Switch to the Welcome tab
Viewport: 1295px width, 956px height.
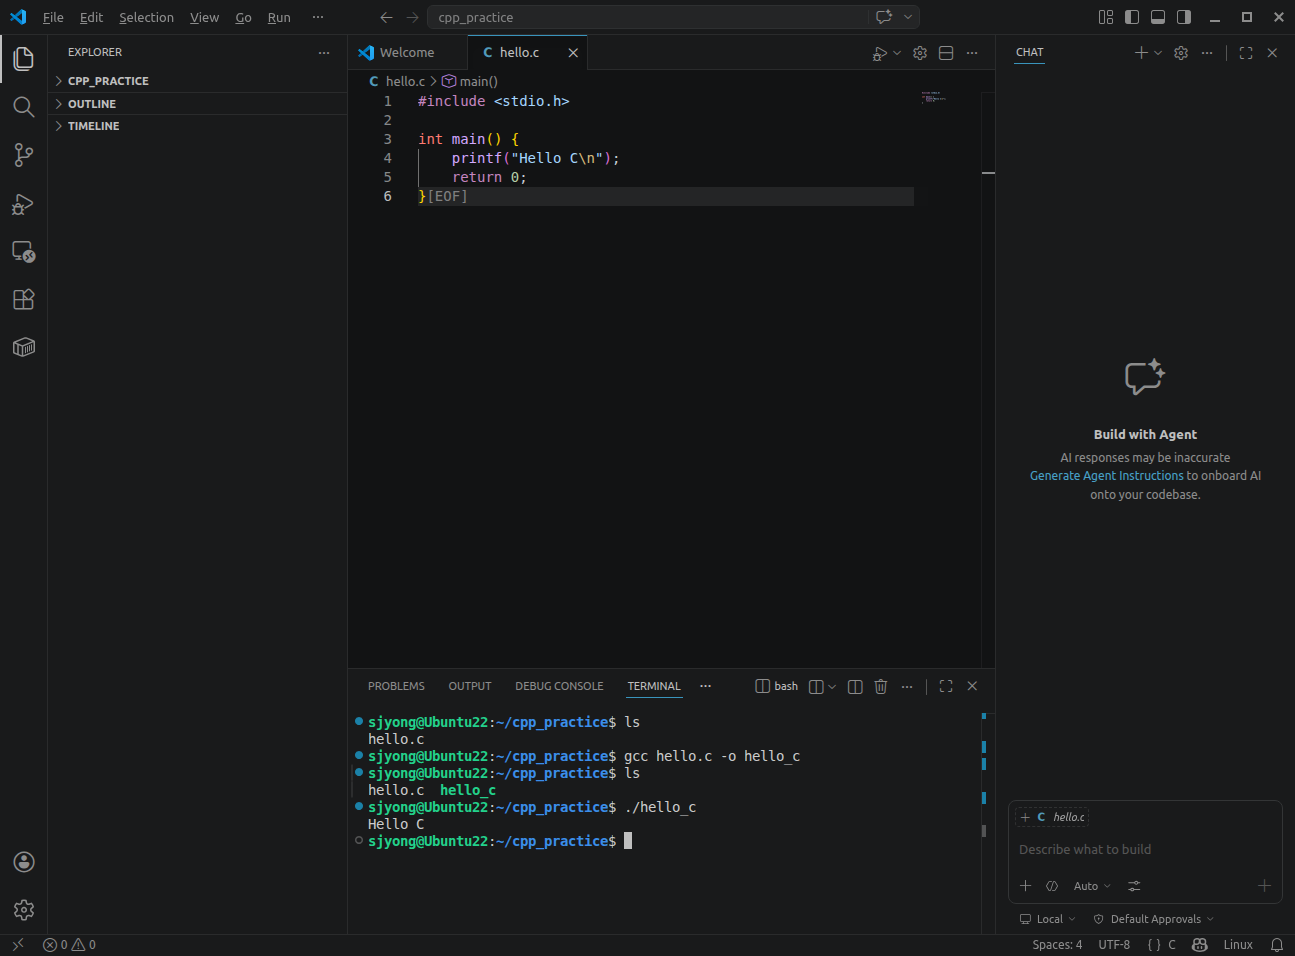(x=408, y=53)
